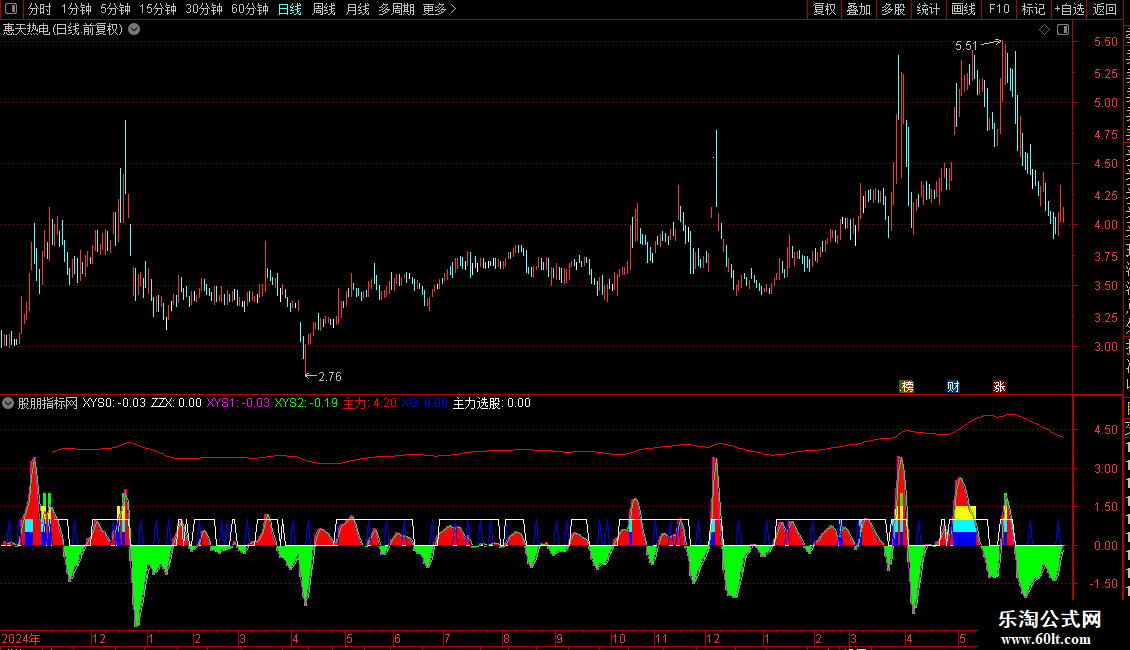1130x650 pixels.
Task: Click the 主力: 4.20 value
Action: tap(369, 403)
